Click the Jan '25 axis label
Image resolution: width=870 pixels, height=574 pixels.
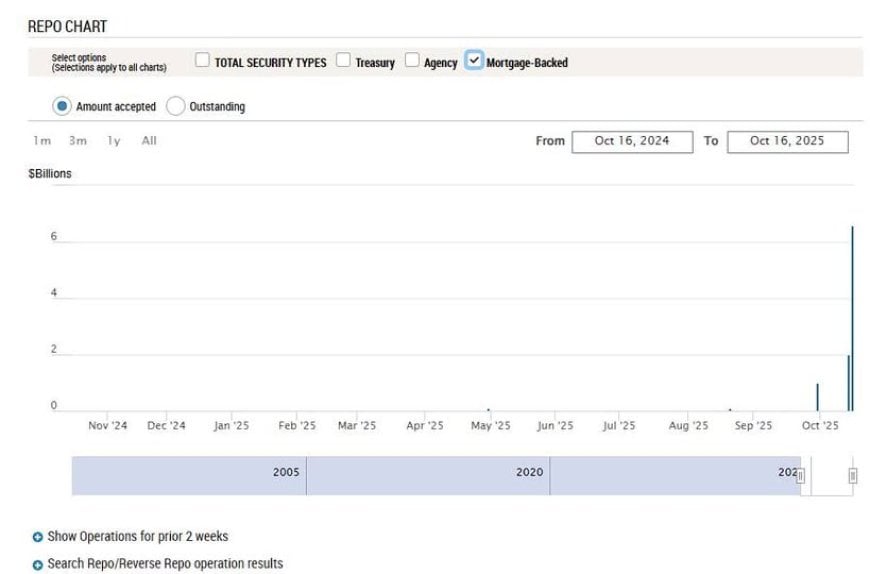pos(231,425)
